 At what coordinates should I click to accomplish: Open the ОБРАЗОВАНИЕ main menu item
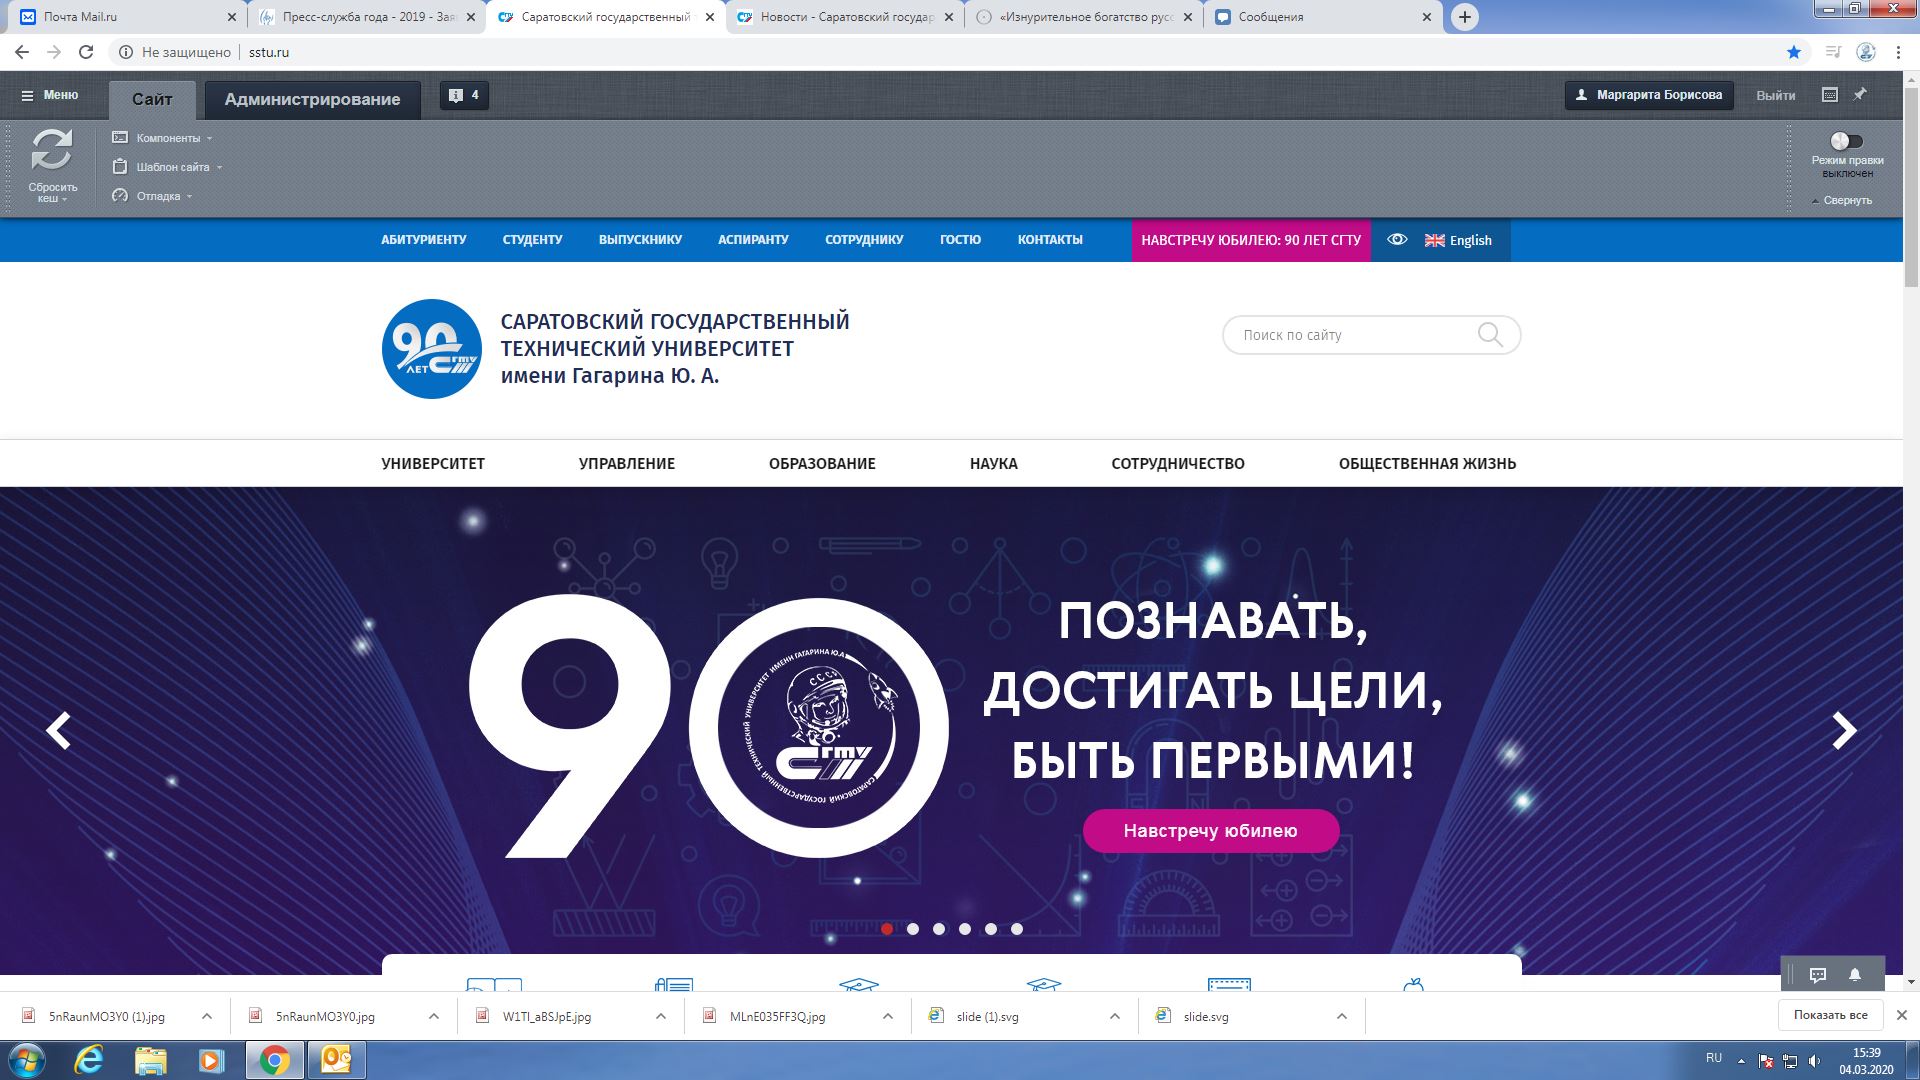point(822,464)
